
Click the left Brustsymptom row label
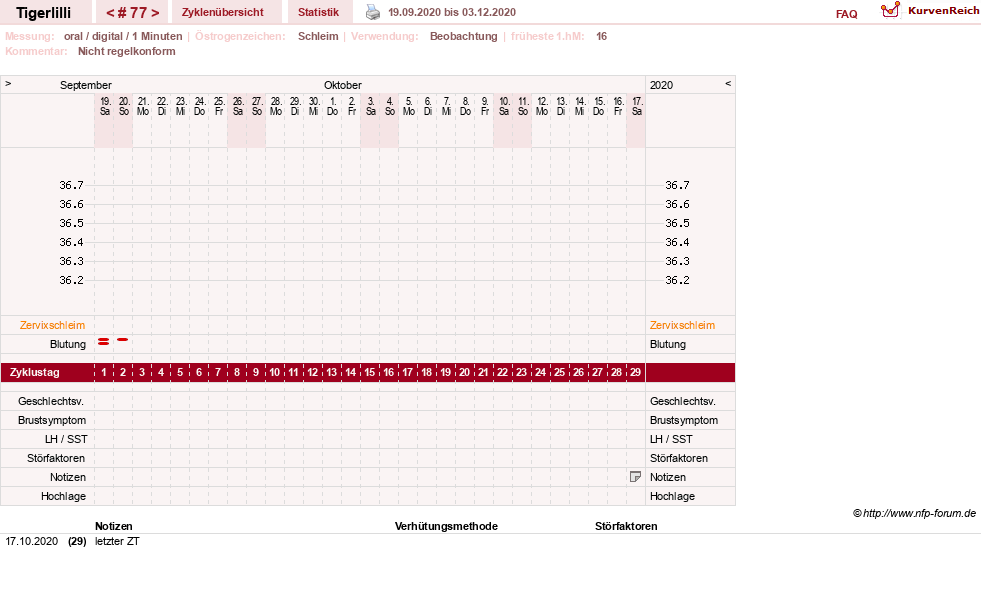pyautogui.click(x=52, y=420)
